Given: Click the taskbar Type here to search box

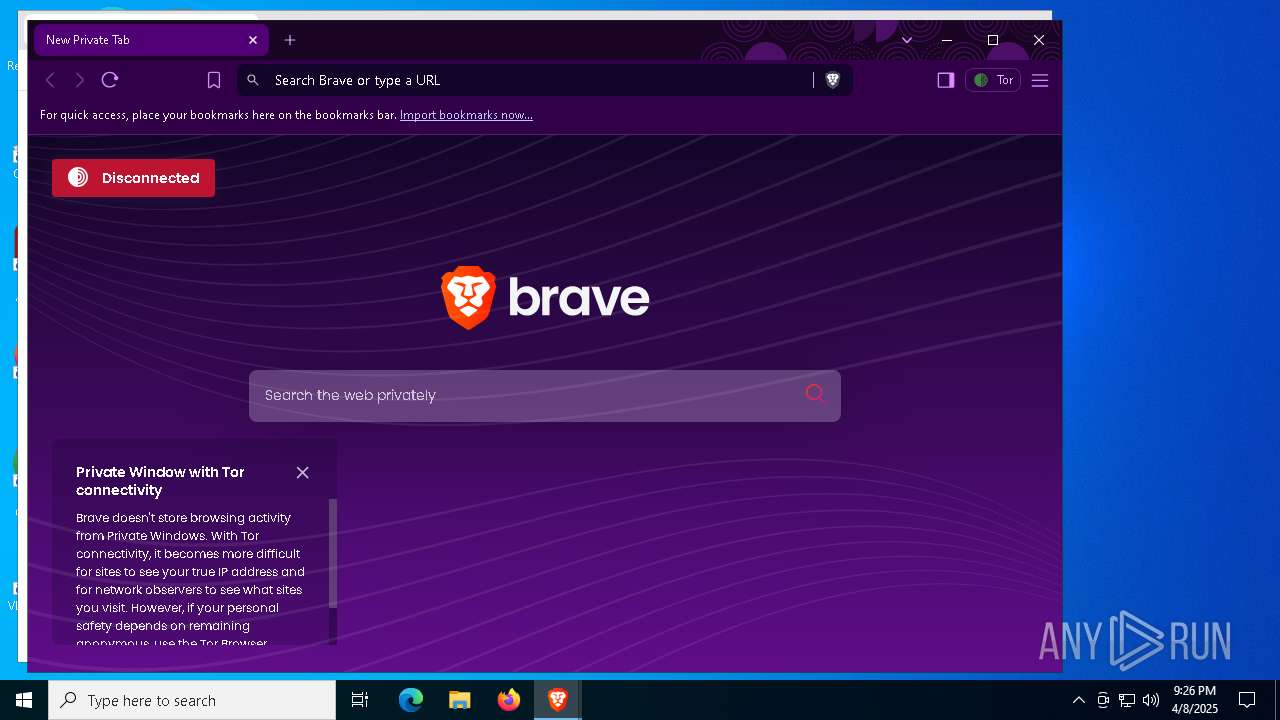Looking at the screenshot, I should [192, 700].
